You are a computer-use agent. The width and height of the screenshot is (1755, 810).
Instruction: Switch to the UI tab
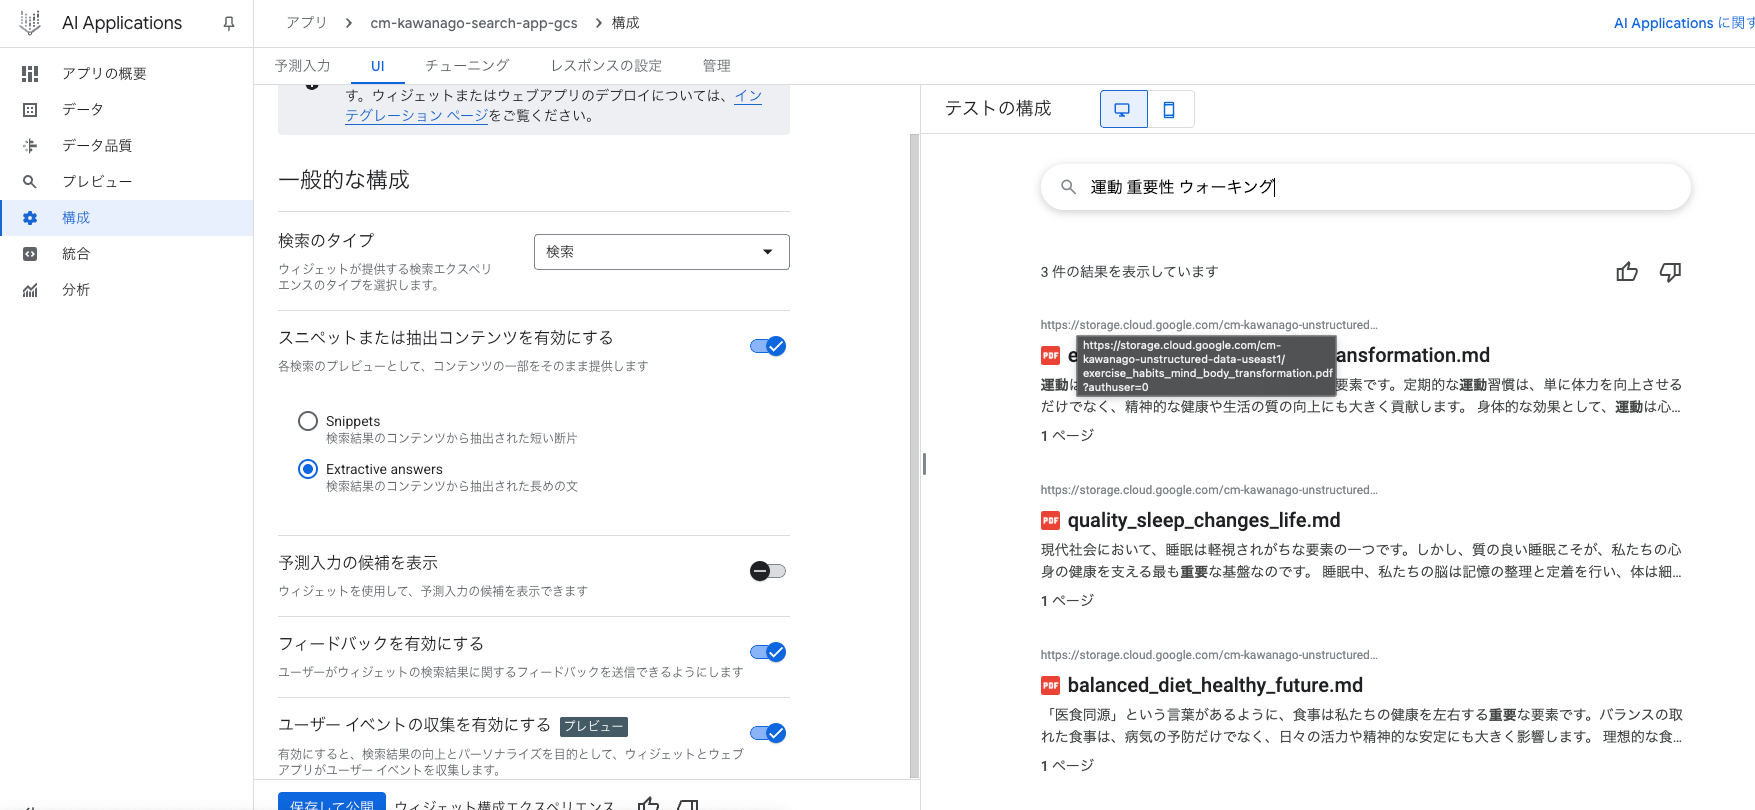378,66
